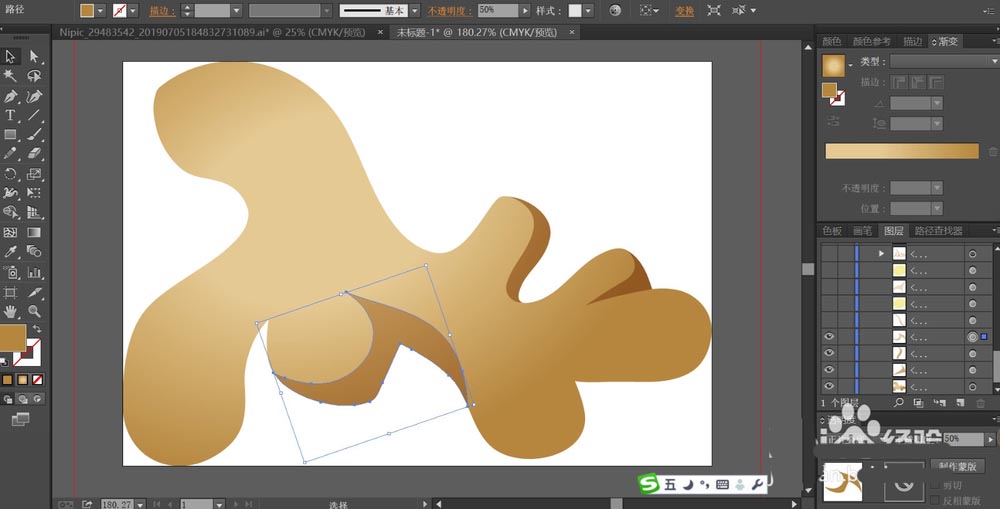Click the Create New Layer icon
The image size is (1000, 509).
[x=959, y=403]
